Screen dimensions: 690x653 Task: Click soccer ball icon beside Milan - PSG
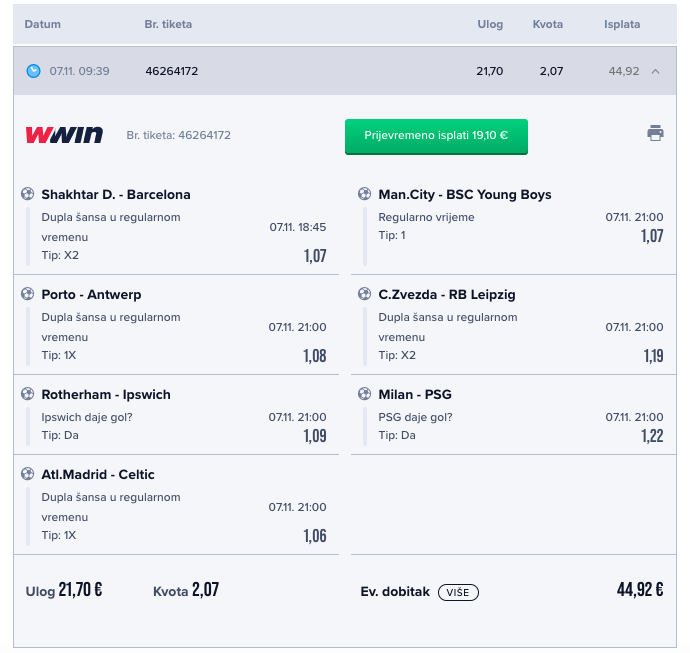tap(364, 394)
